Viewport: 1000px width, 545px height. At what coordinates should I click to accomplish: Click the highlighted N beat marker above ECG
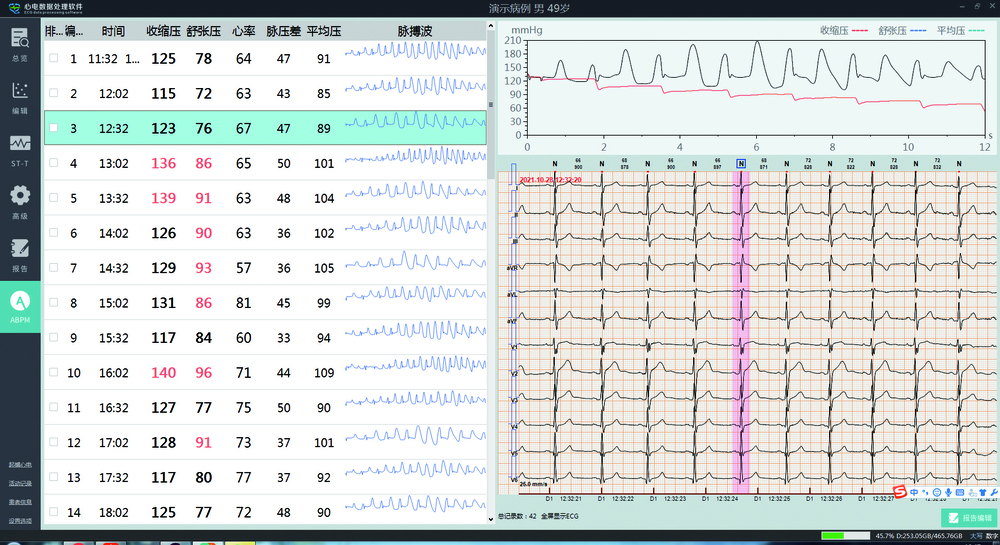coord(741,163)
